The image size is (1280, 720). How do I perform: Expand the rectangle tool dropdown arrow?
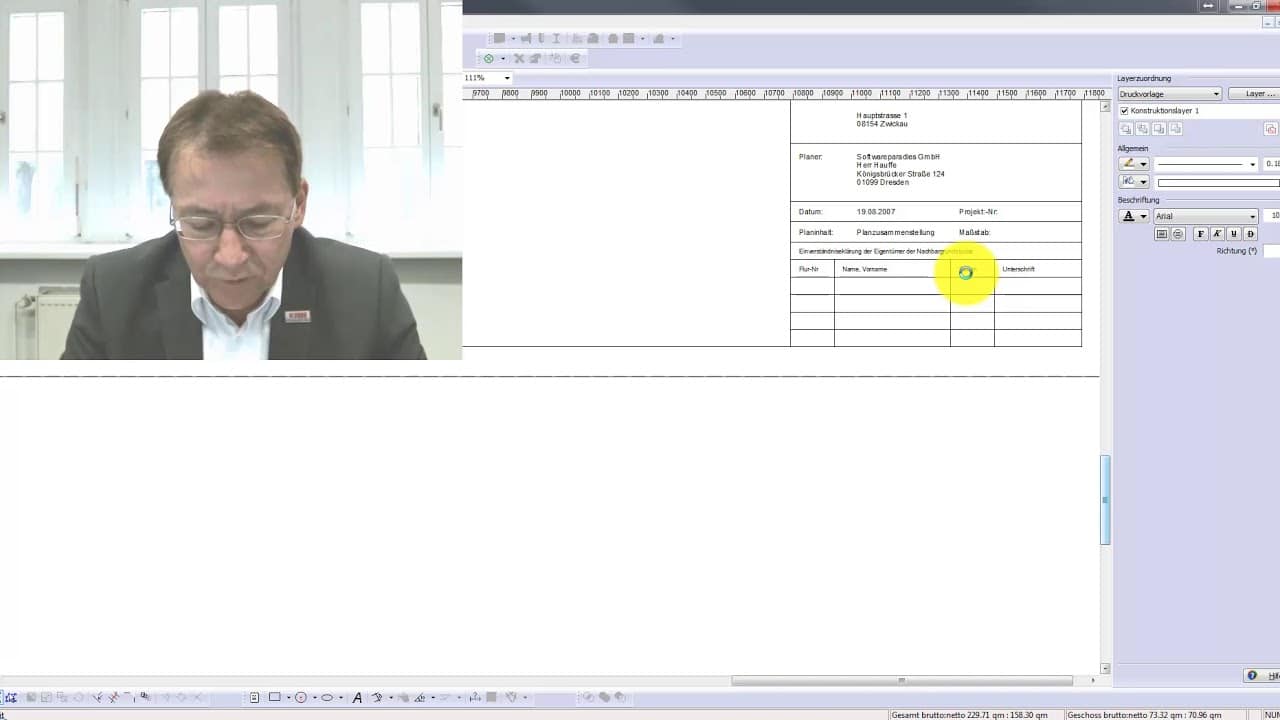point(288,698)
